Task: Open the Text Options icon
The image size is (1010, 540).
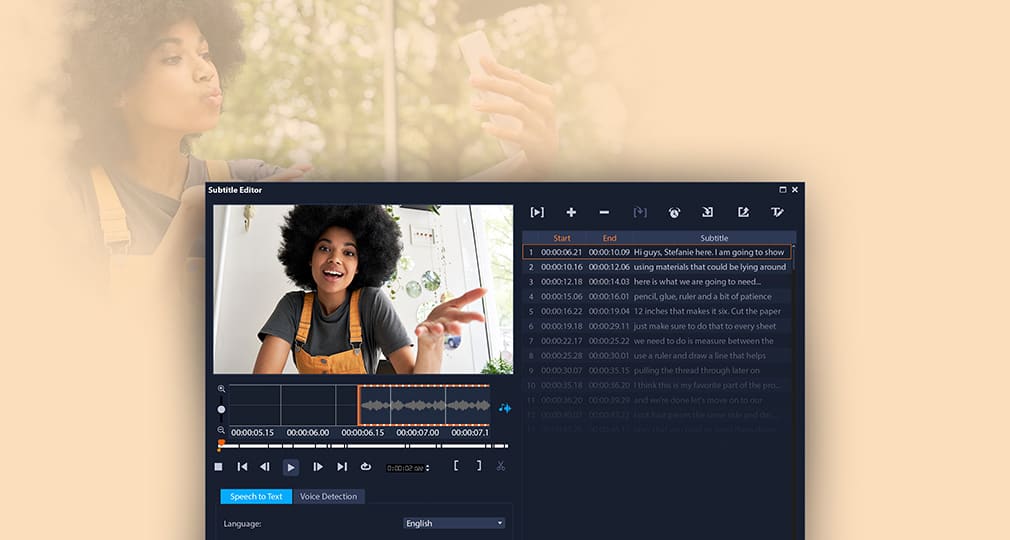Action: click(x=777, y=212)
